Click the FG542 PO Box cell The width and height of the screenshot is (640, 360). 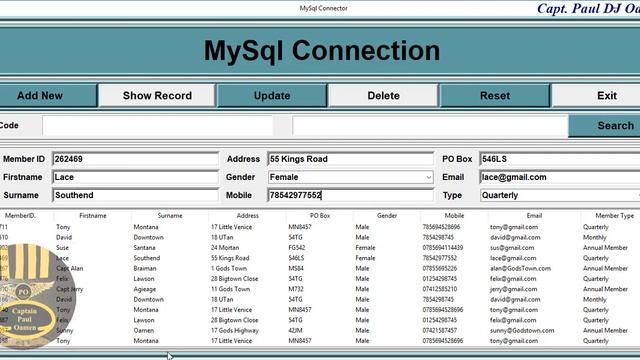tap(297, 248)
